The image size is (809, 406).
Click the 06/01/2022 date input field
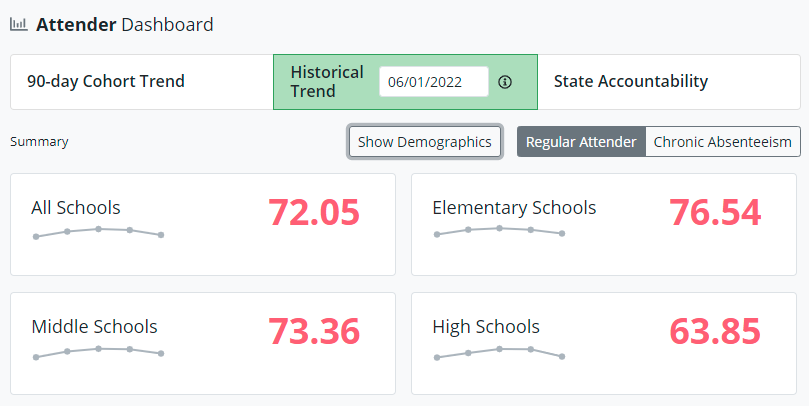click(x=433, y=82)
